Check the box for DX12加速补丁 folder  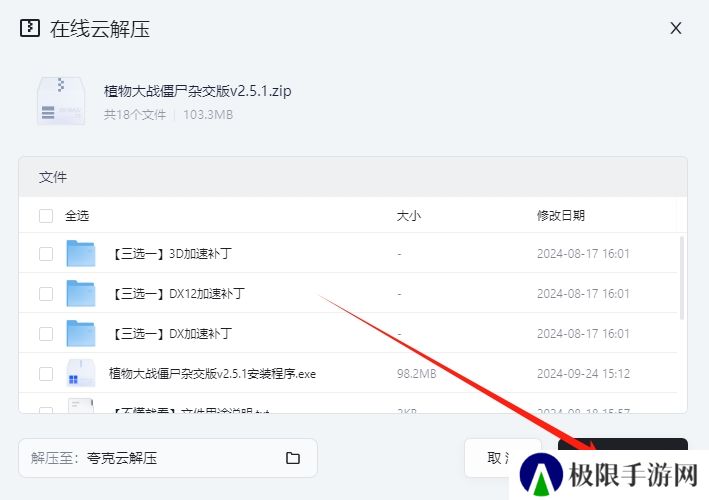46,294
